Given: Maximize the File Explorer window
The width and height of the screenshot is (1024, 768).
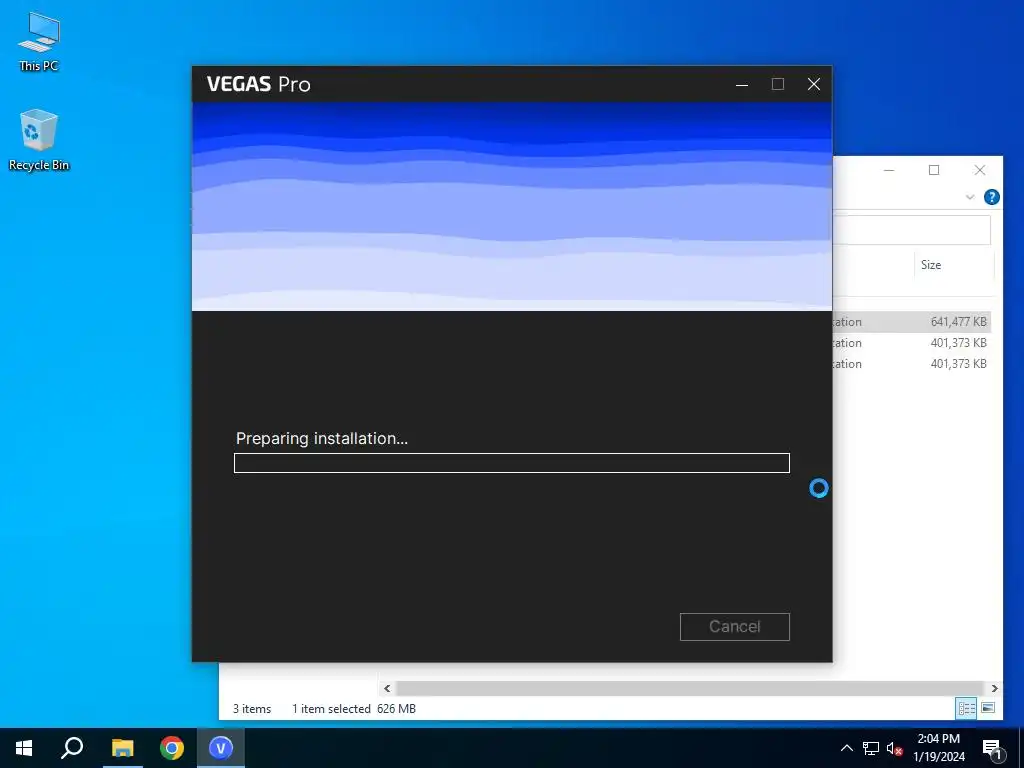Looking at the screenshot, I should (x=934, y=170).
